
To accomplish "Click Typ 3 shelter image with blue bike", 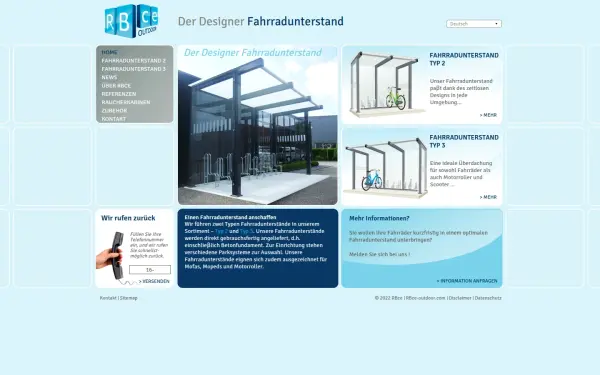I will [386, 168].
